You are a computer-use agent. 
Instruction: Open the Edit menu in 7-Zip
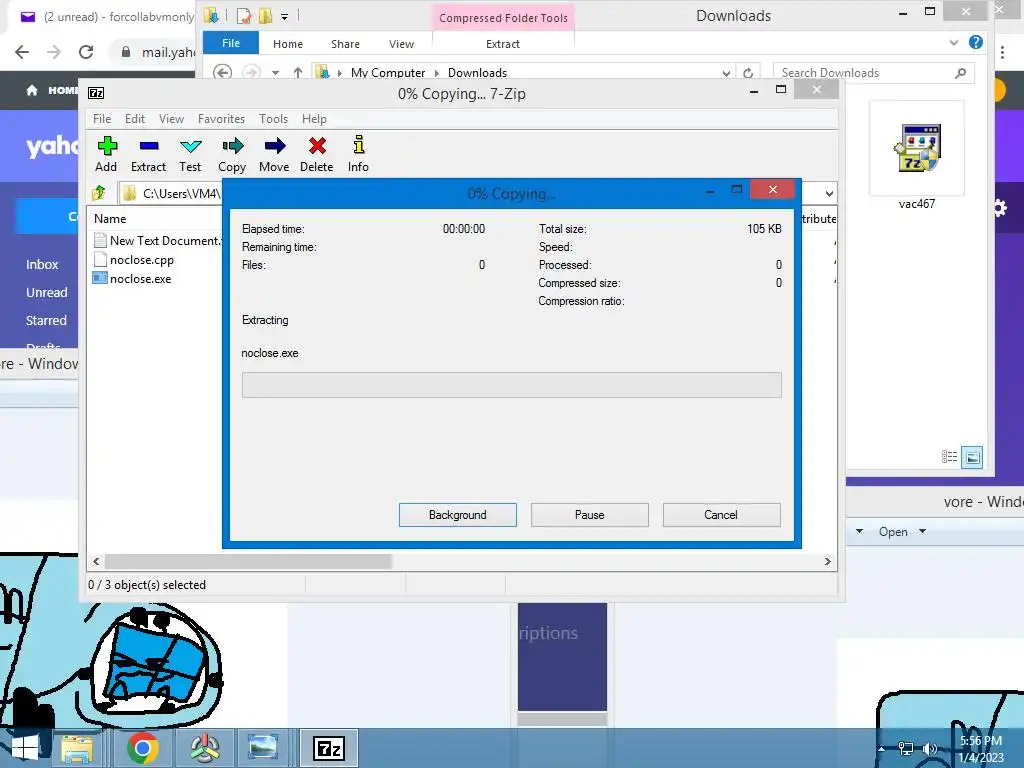[135, 119]
